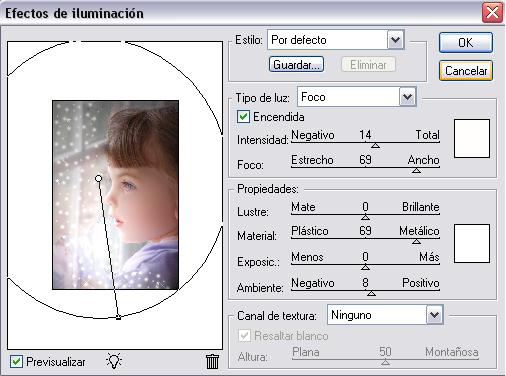Viewport: 506px width, 376px height.
Task: Open the Estilo dropdown arrow
Action: [396, 40]
